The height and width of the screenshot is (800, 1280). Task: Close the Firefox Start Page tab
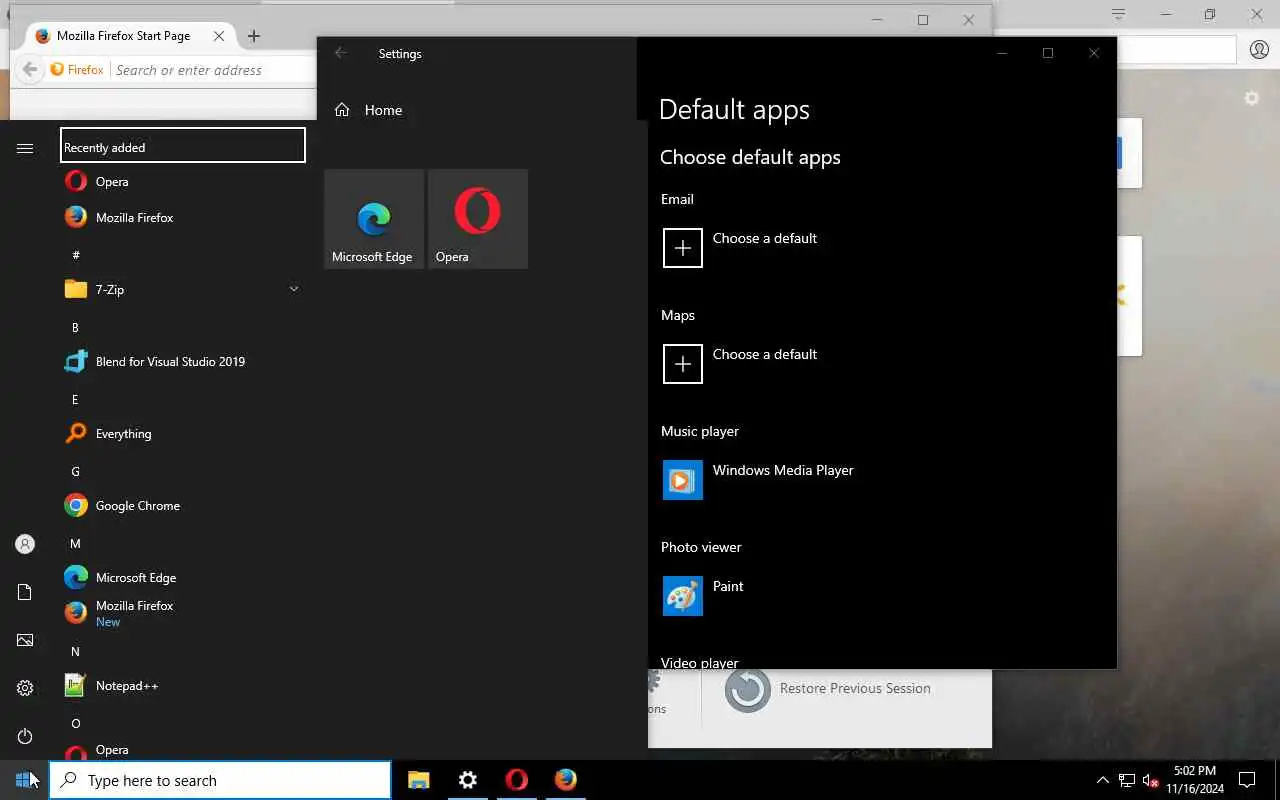click(x=219, y=36)
